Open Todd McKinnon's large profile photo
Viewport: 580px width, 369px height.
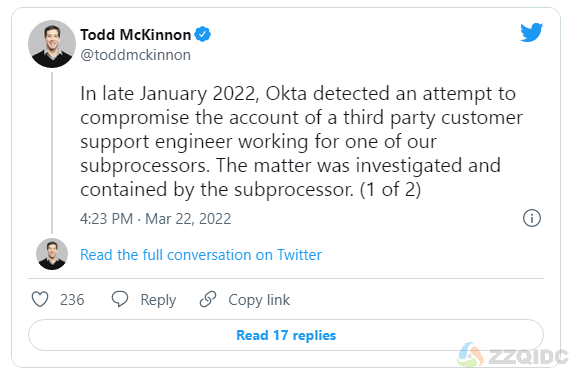[52, 44]
